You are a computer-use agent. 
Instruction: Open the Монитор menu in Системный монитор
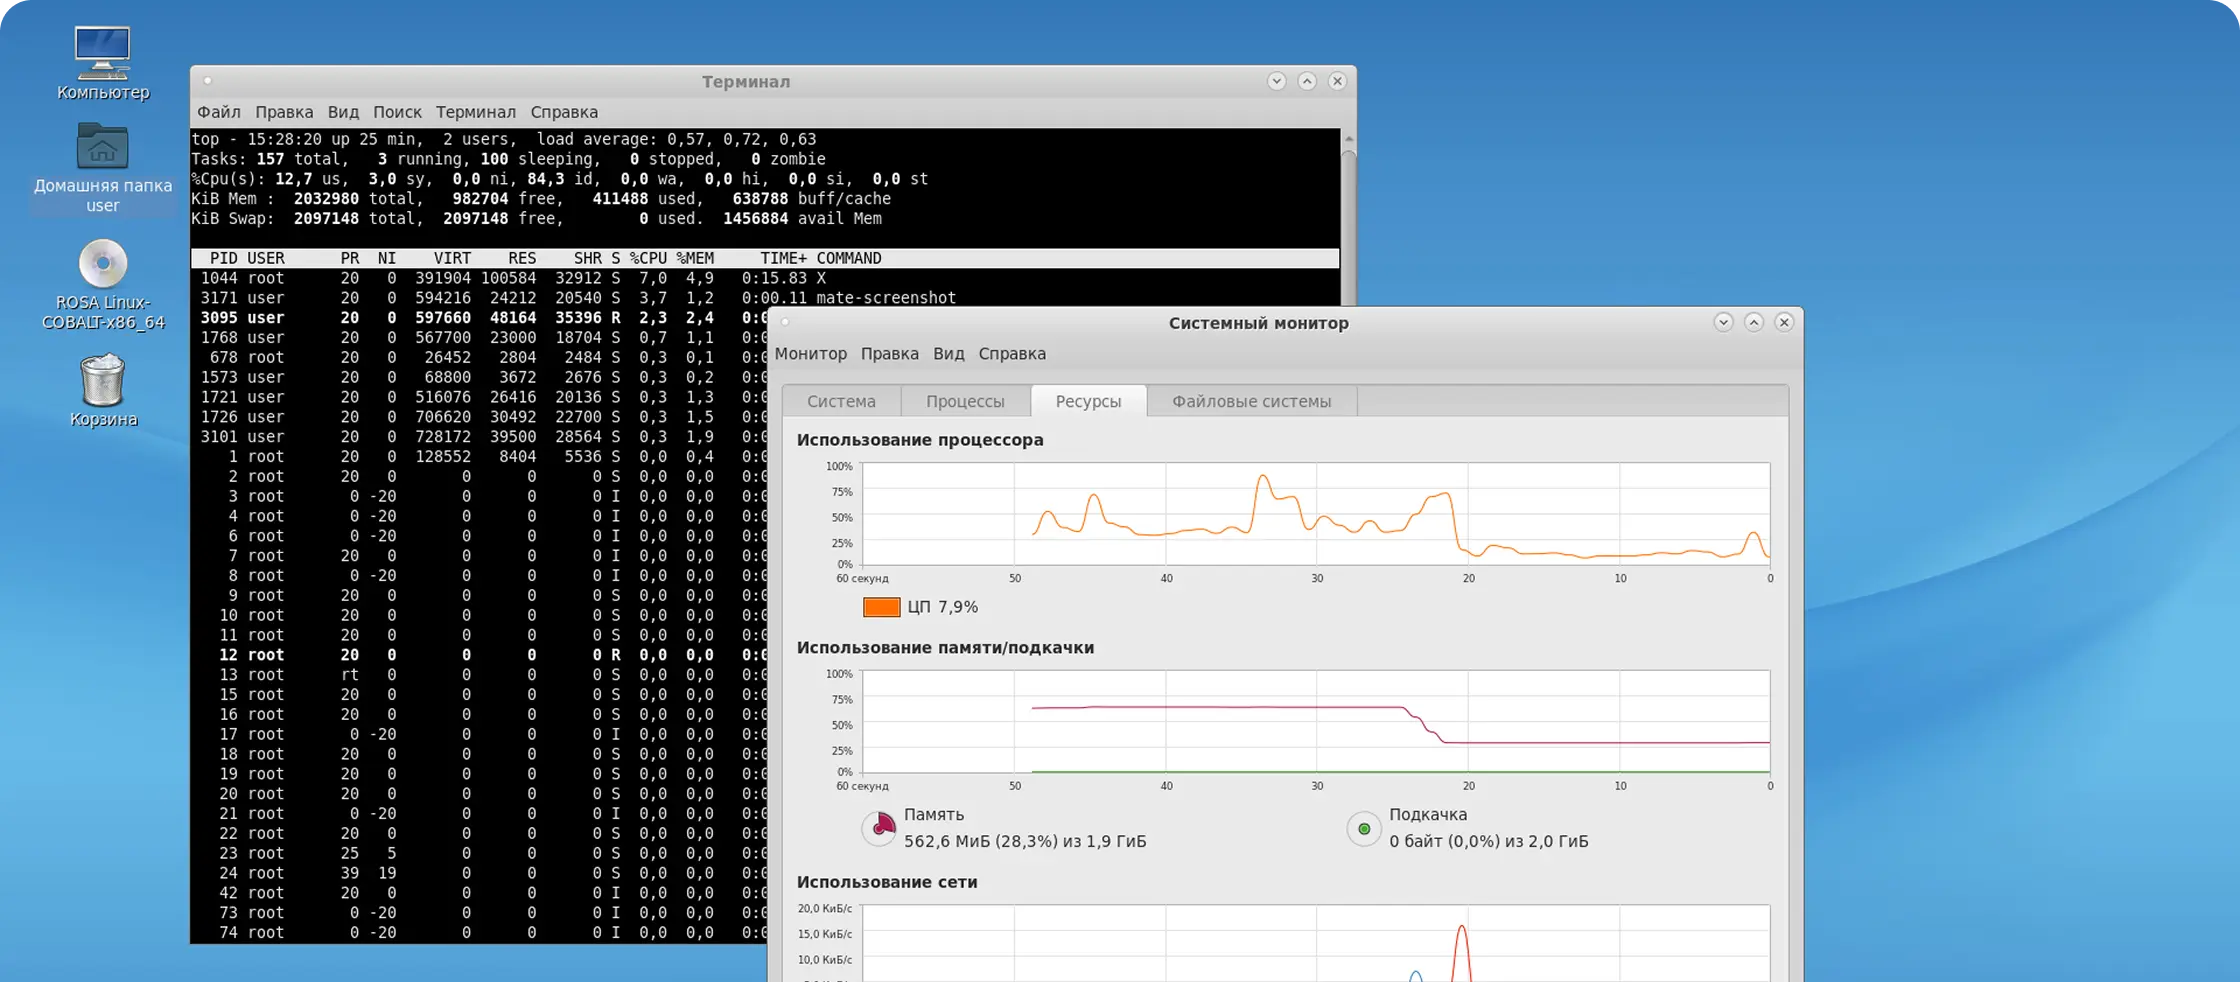[x=811, y=353]
